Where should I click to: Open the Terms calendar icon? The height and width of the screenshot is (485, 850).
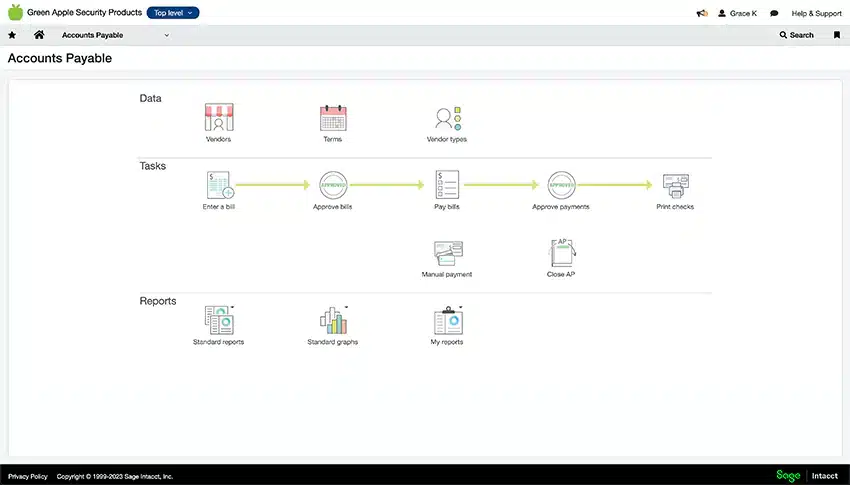click(333, 118)
